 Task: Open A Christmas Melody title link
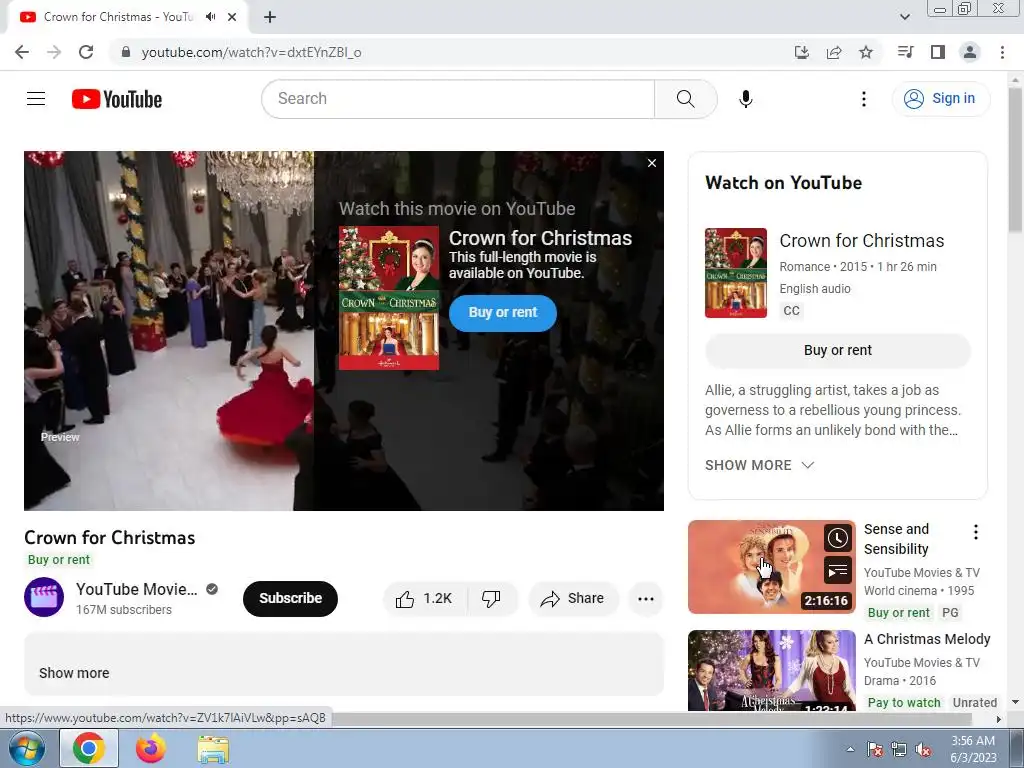(x=927, y=639)
